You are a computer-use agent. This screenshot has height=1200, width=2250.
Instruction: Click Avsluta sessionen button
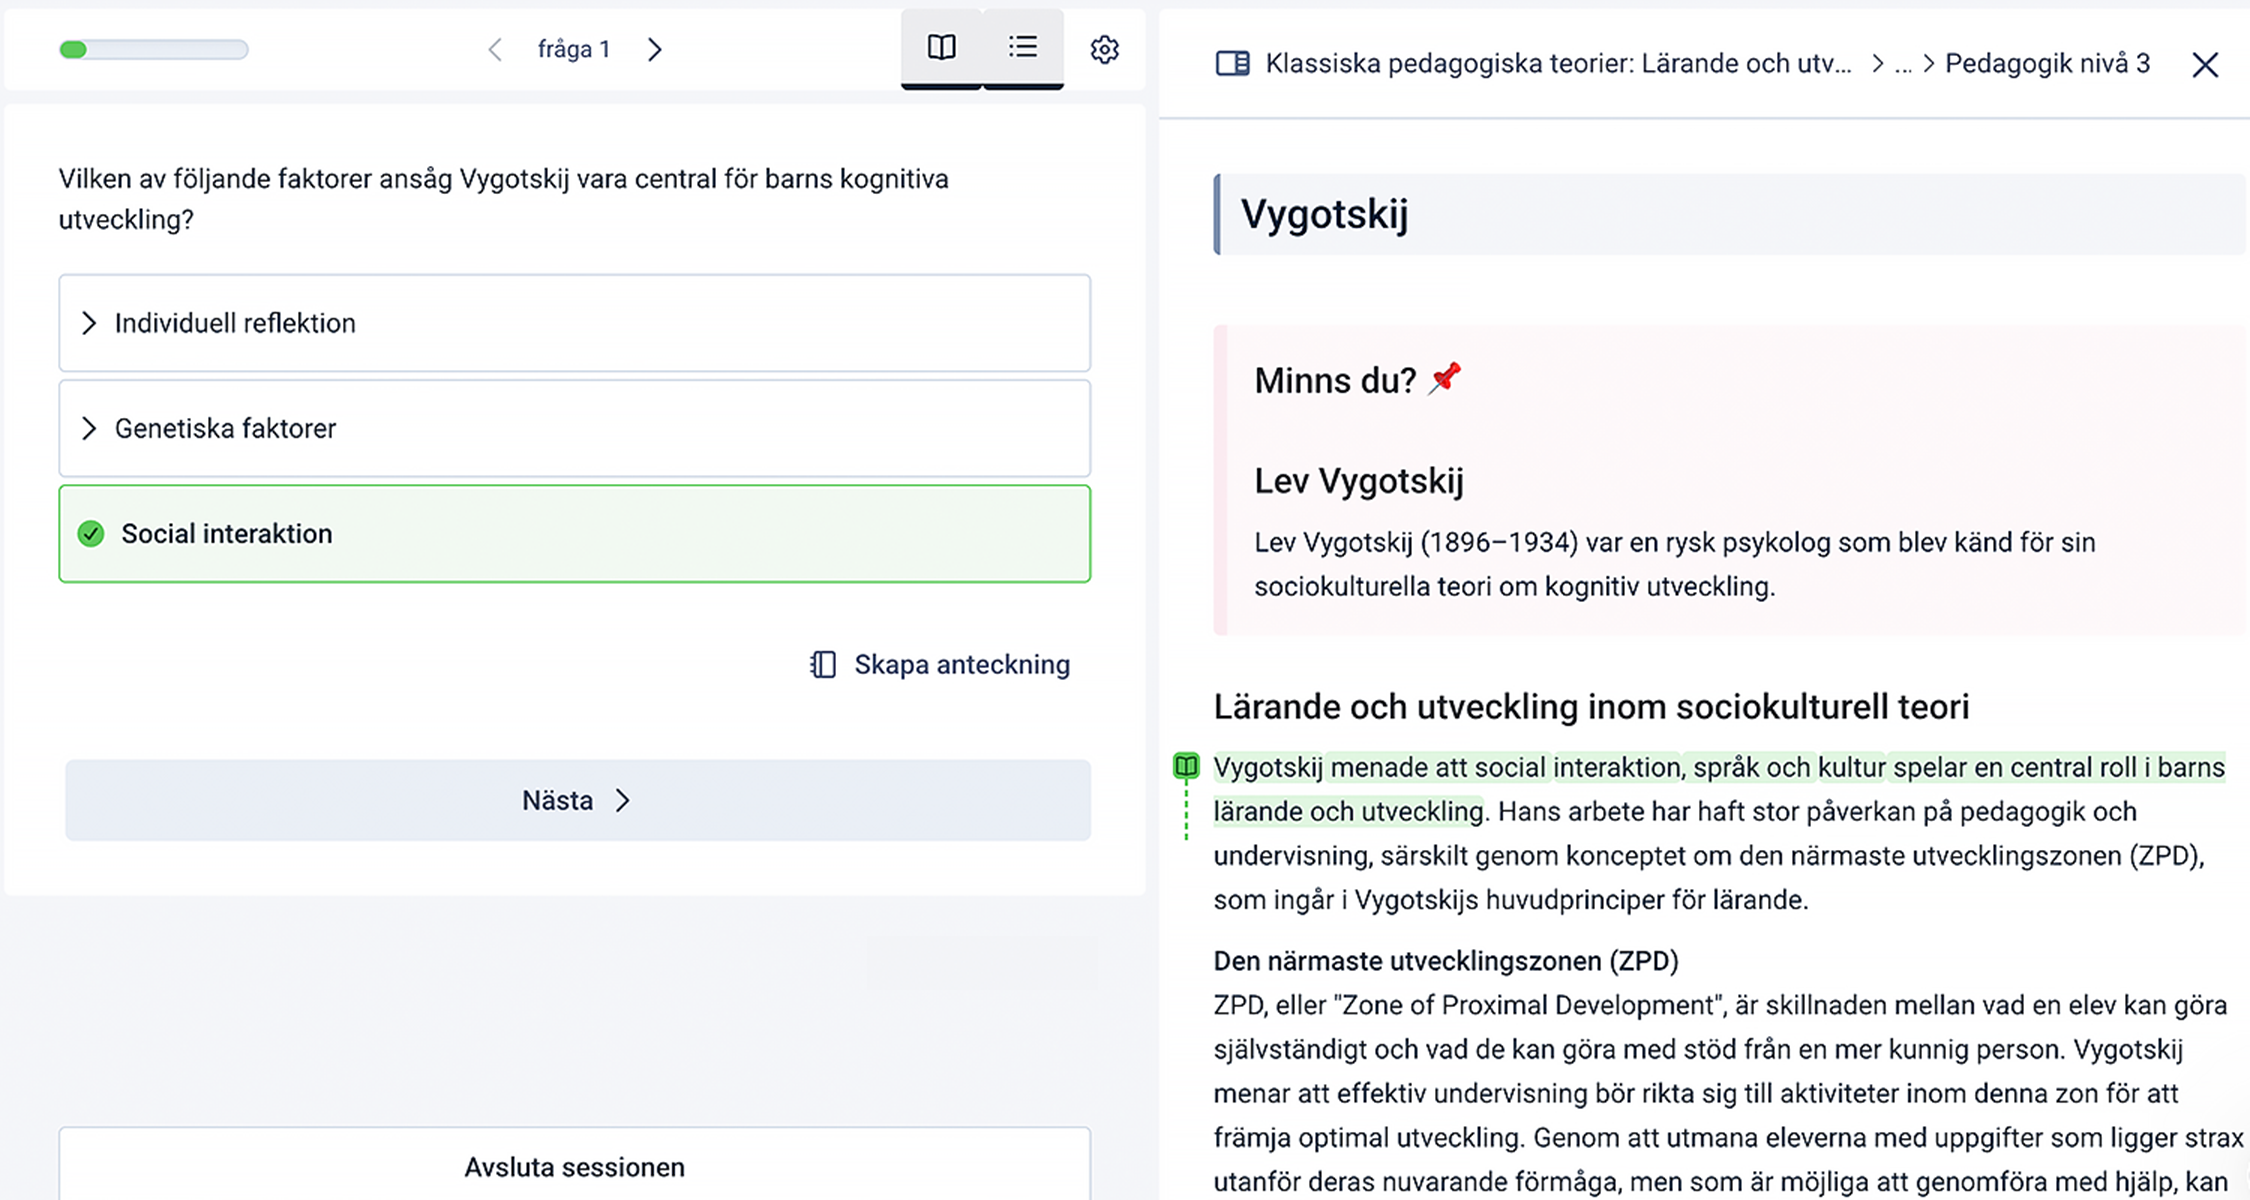click(574, 1166)
